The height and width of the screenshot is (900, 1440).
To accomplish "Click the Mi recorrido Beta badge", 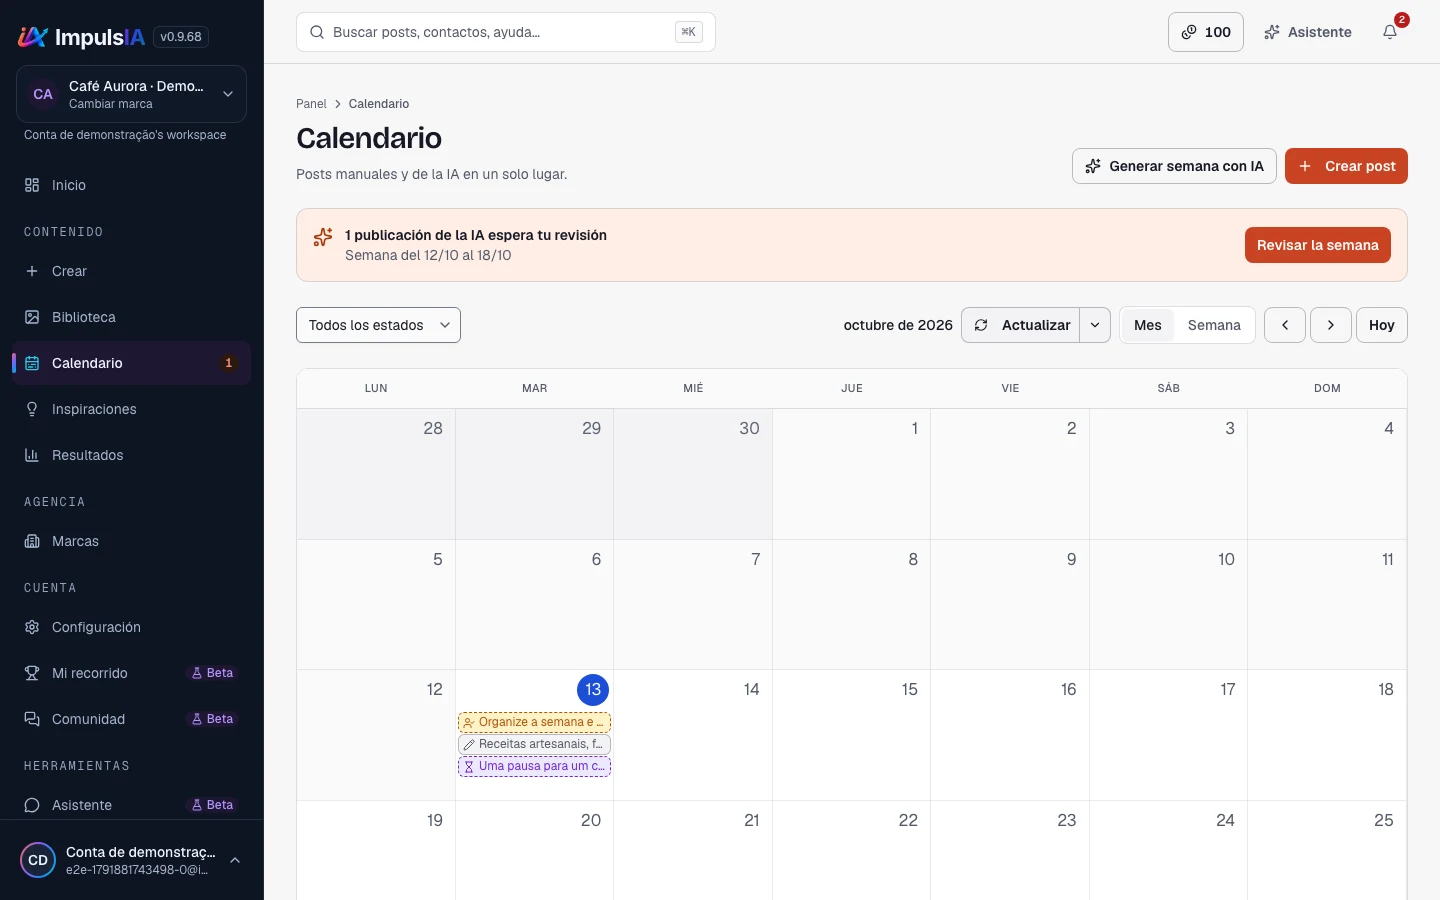I will coord(213,673).
